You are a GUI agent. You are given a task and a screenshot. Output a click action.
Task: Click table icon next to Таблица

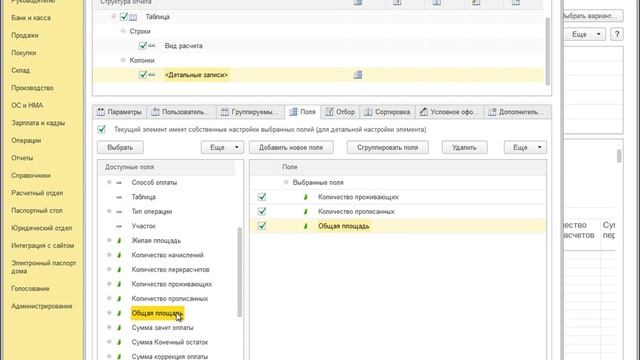[x=133, y=17]
